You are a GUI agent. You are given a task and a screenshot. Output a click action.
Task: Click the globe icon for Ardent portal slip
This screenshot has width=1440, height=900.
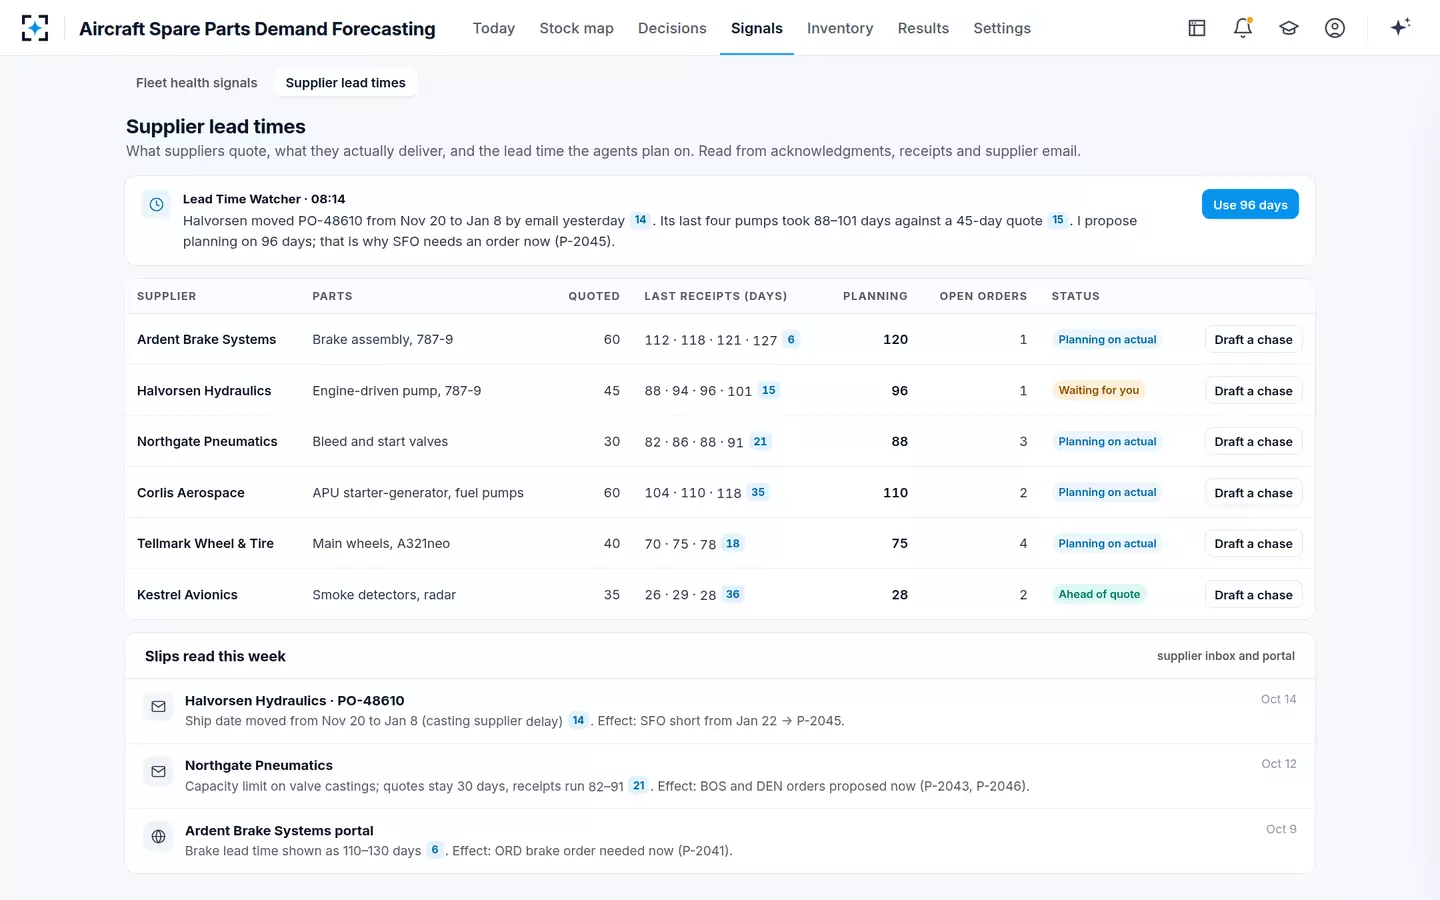pyautogui.click(x=158, y=837)
